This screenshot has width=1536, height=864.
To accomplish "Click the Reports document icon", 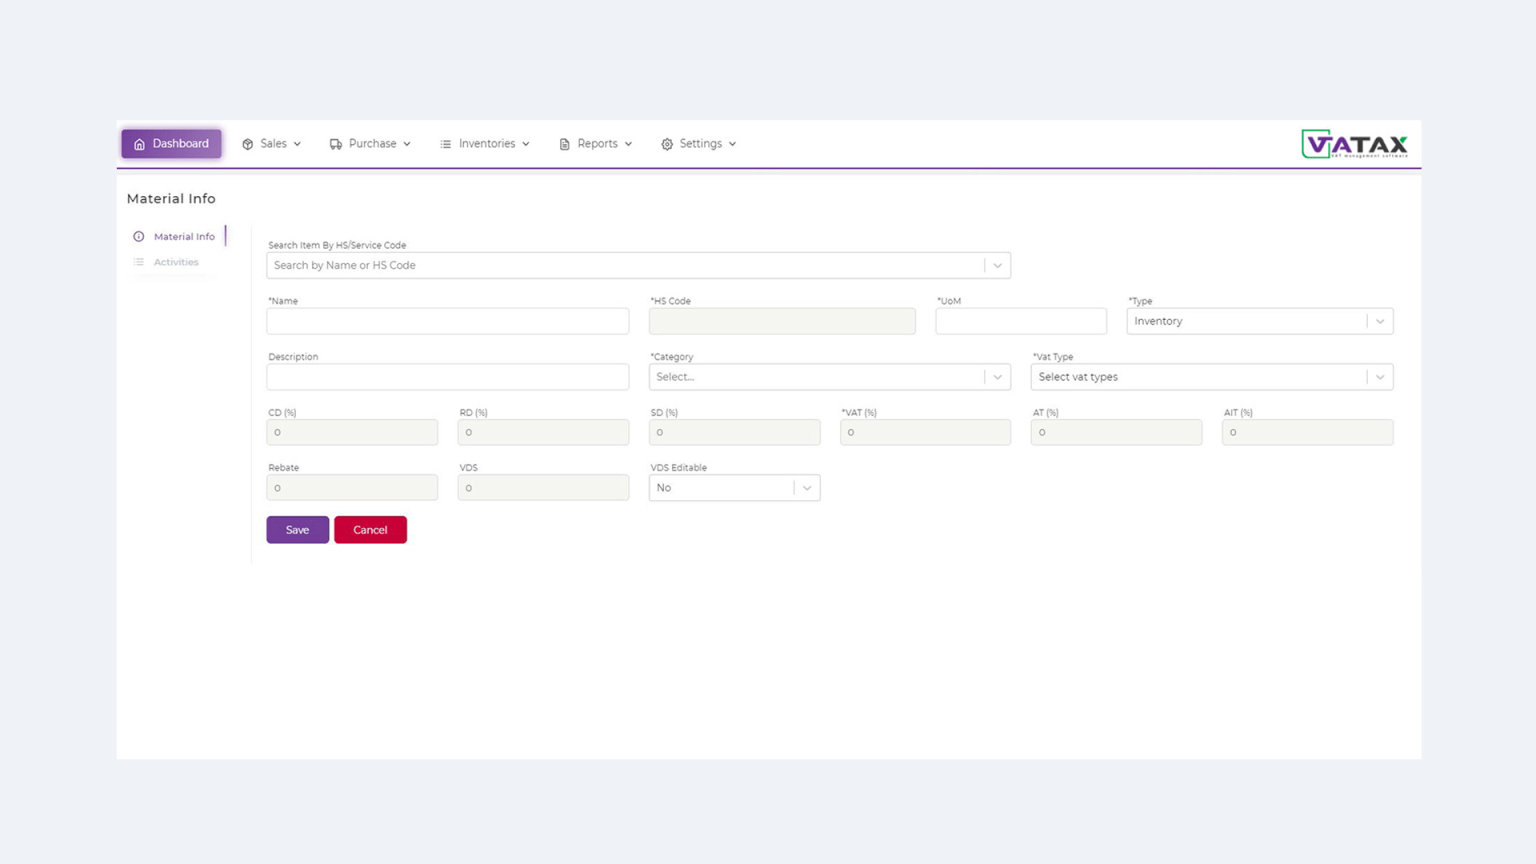I will 563,143.
